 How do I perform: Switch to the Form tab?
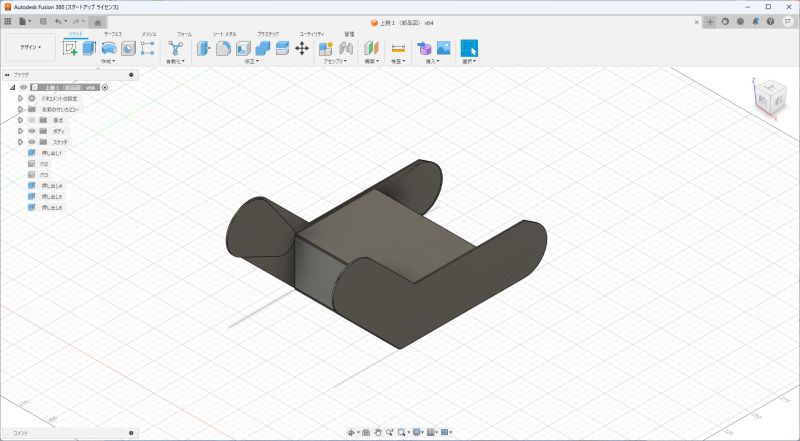(184, 34)
